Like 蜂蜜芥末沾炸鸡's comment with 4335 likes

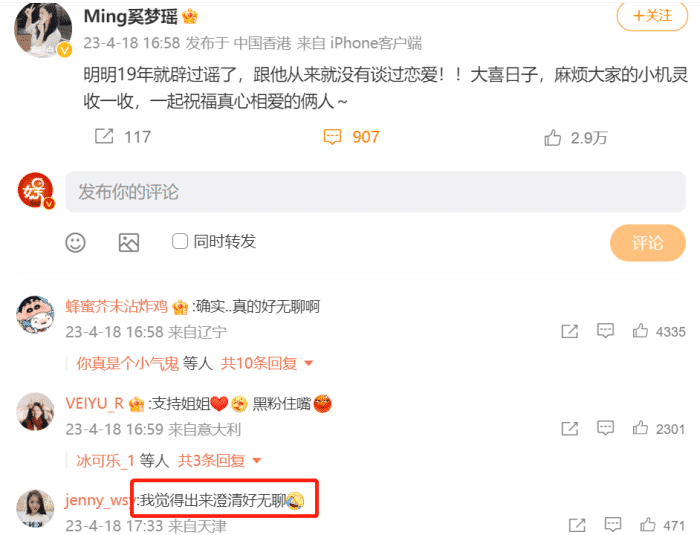click(640, 331)
